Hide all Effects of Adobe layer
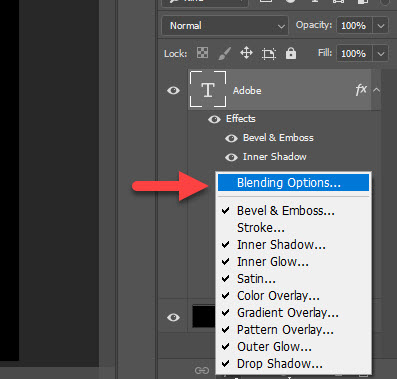This screenshot has width=397, height=379. coord(214,119)
